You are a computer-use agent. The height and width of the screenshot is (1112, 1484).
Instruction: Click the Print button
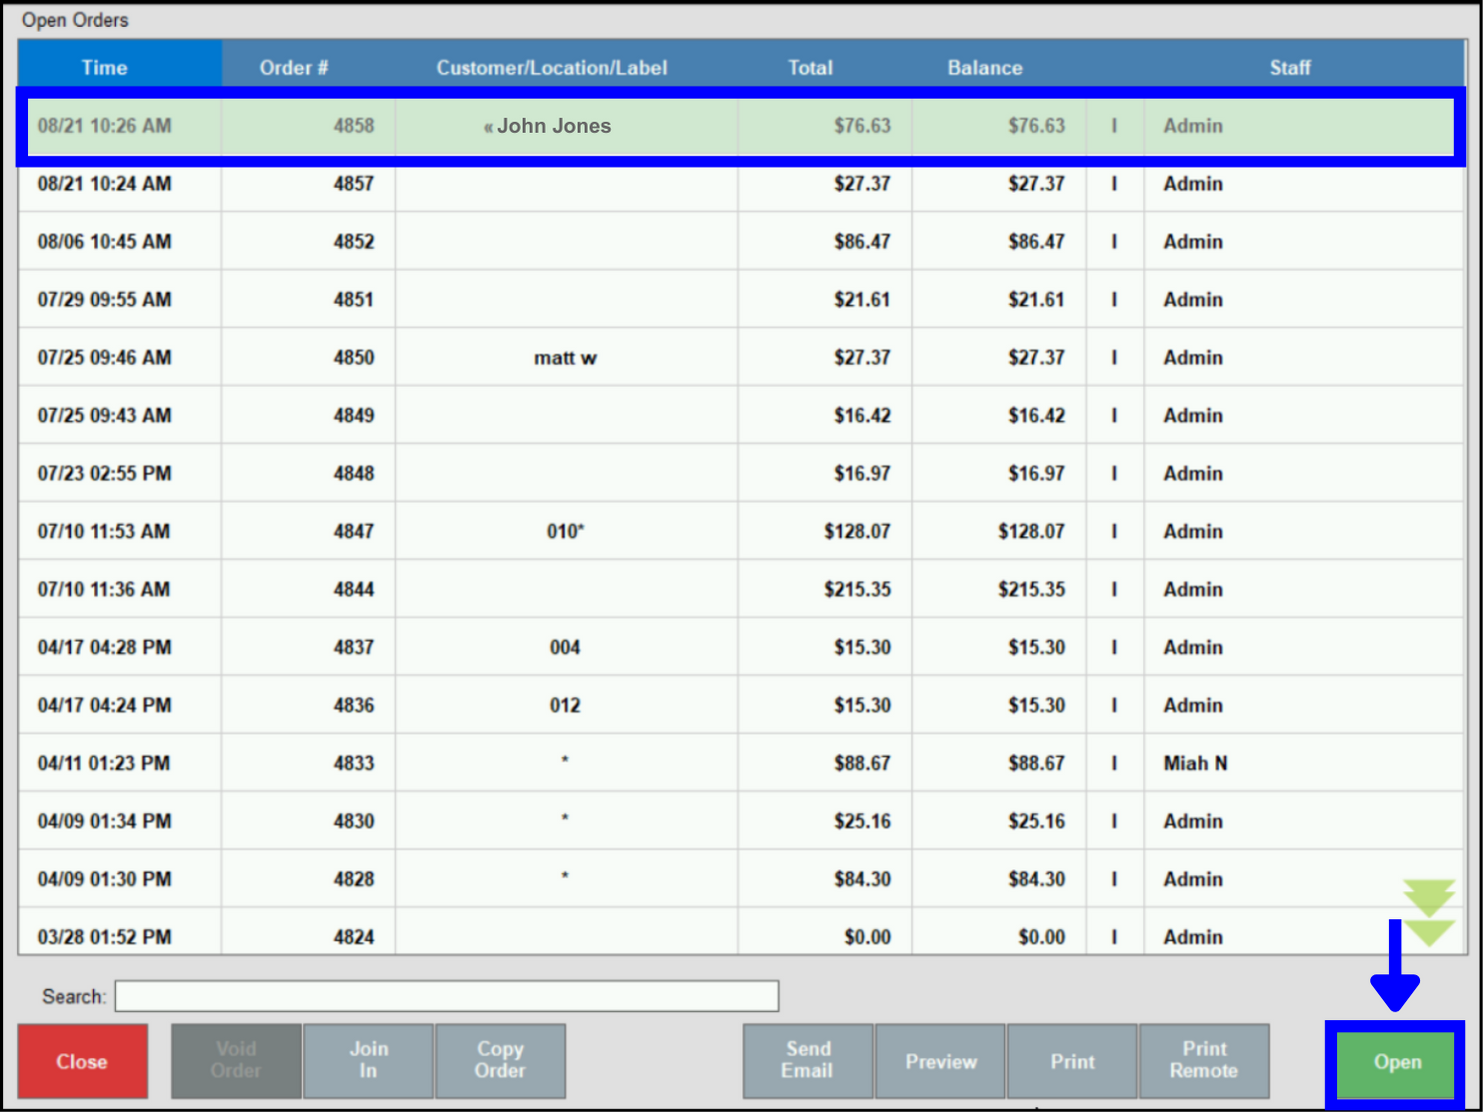(x=1072, y=1061)
